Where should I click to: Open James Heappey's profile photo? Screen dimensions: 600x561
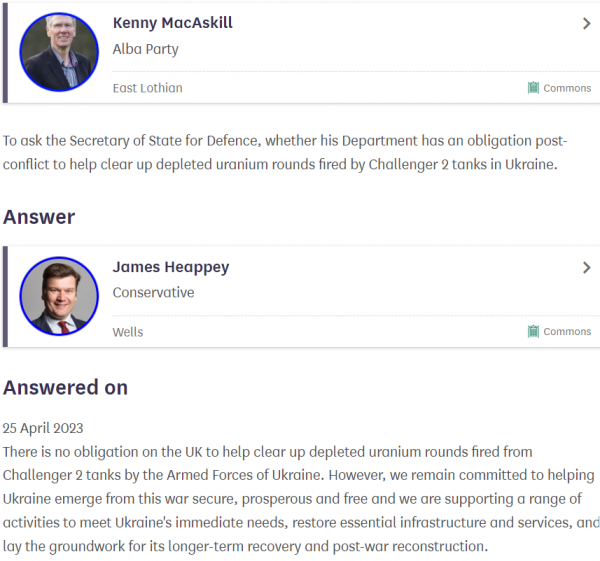click(x=59, y=296)
